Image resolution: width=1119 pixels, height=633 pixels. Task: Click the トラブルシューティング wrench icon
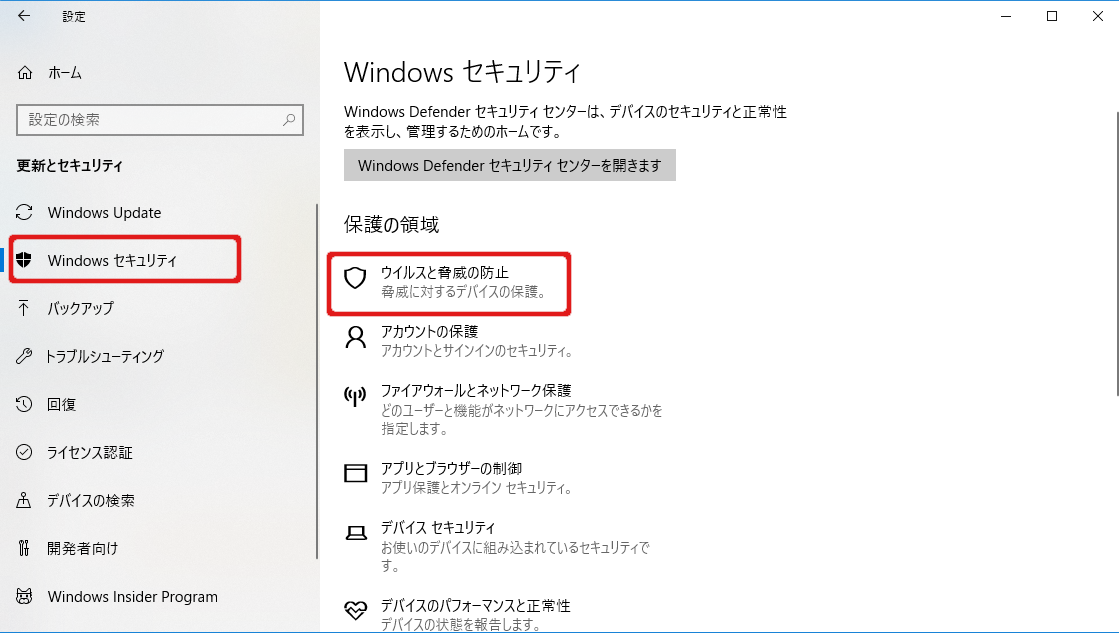click(25, 356)
